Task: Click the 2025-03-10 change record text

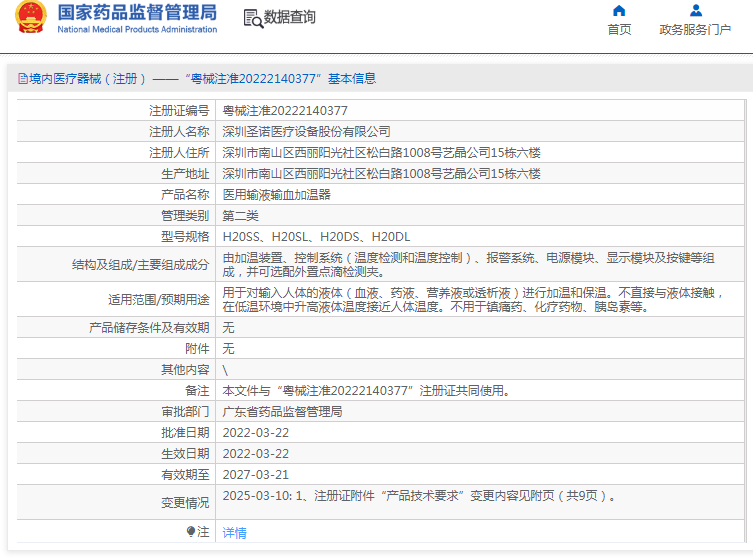Action: tap(419, 496)
